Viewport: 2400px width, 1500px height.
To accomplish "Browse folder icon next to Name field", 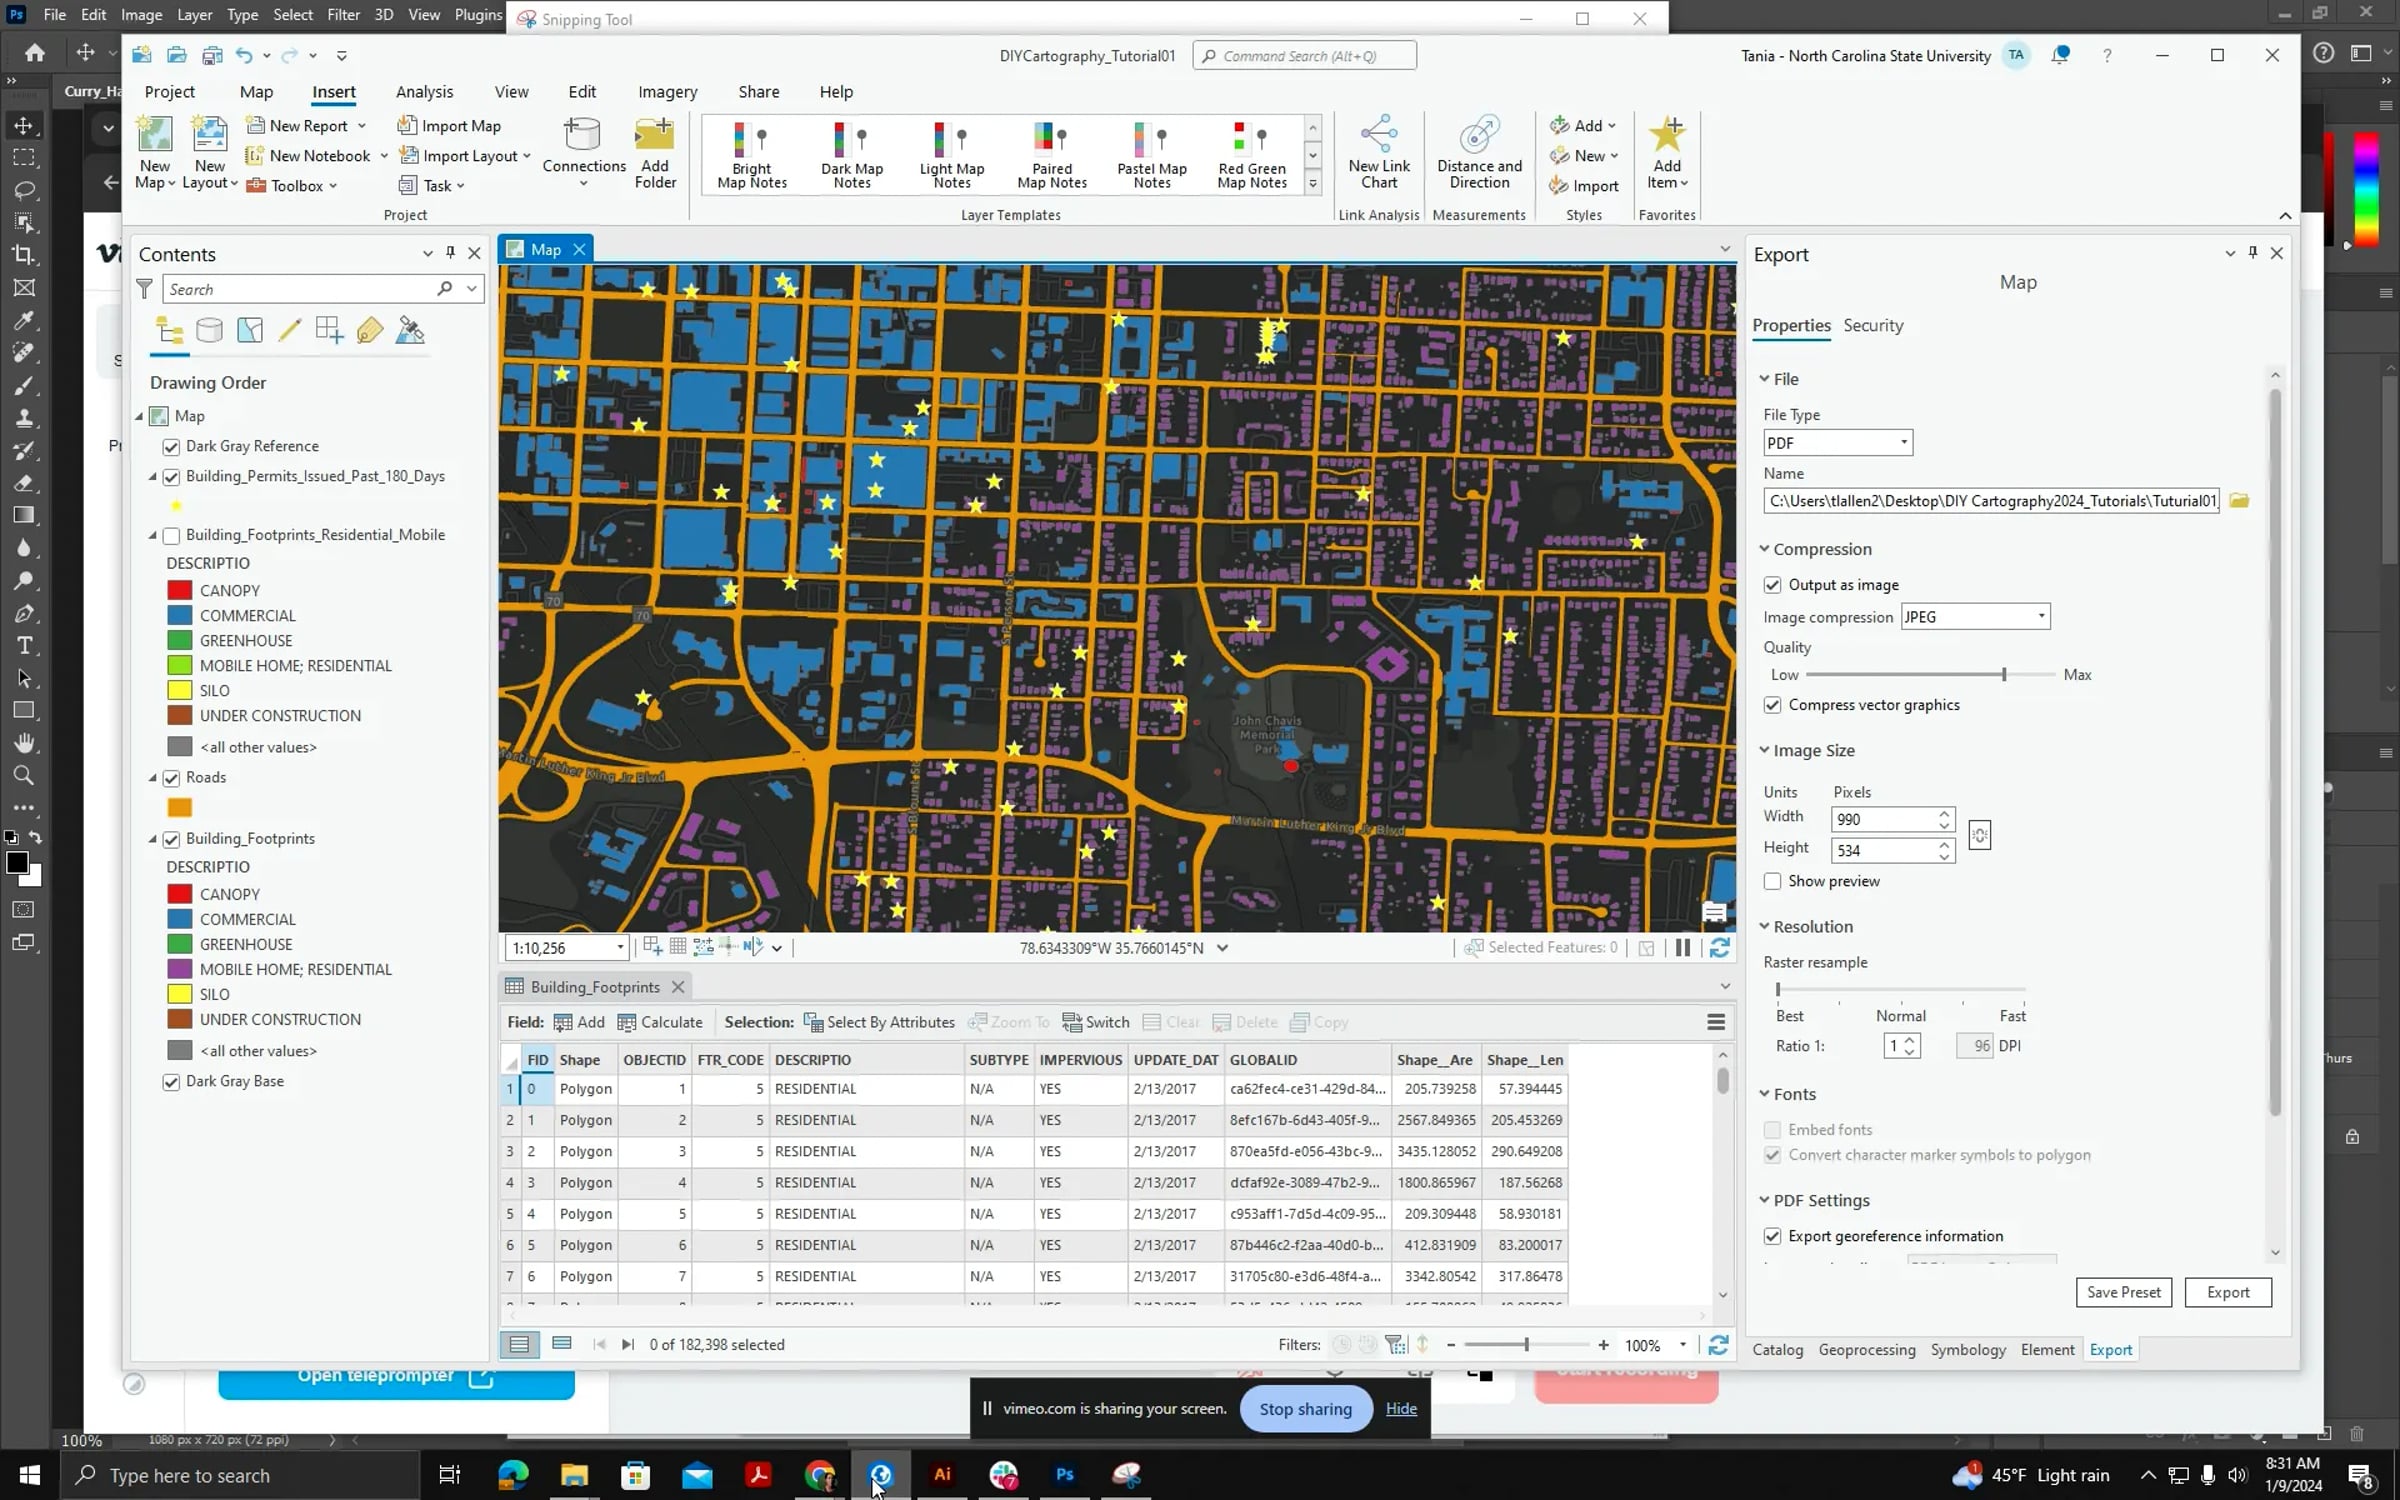I will (x=2239, y=501).
